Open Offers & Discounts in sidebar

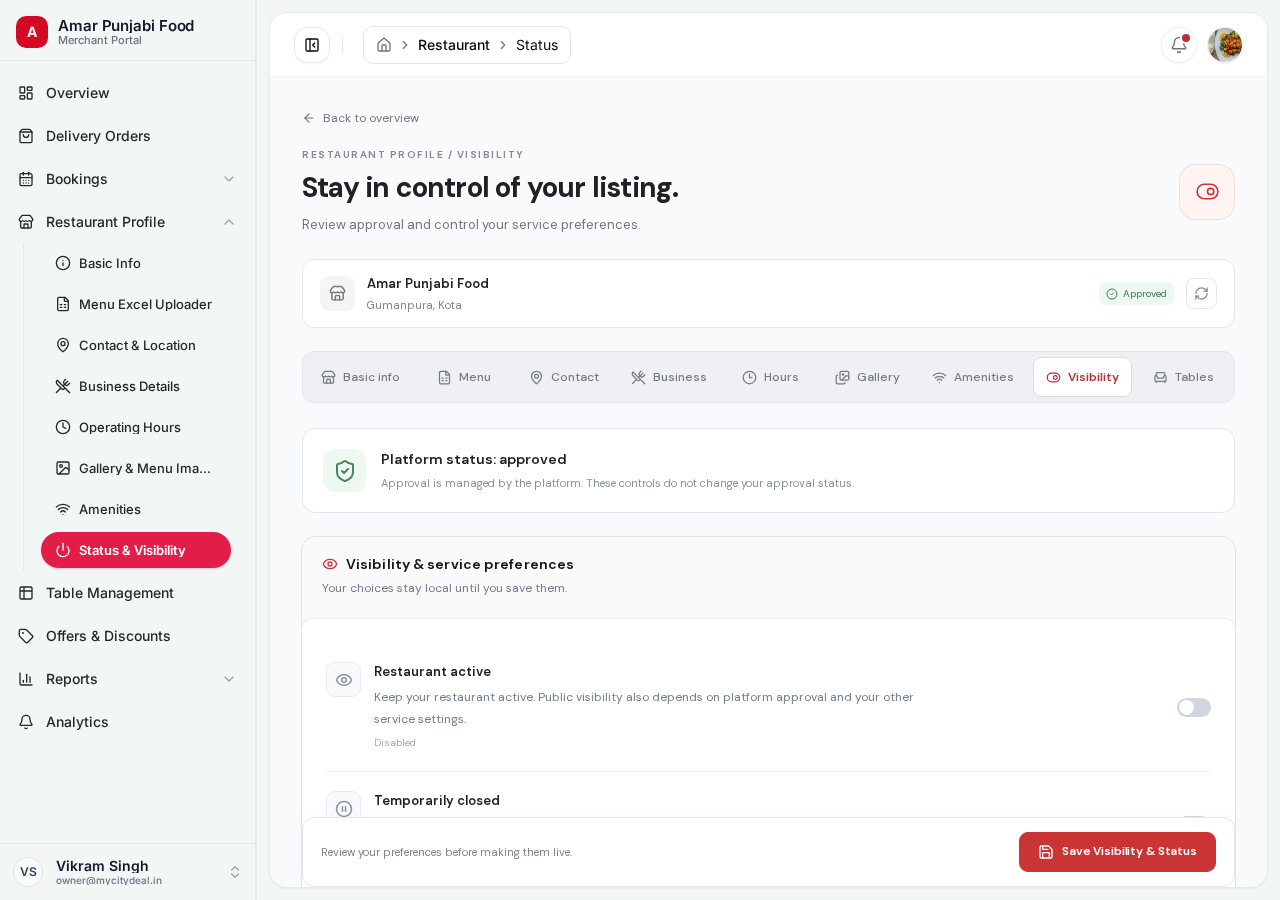[128, 636]
